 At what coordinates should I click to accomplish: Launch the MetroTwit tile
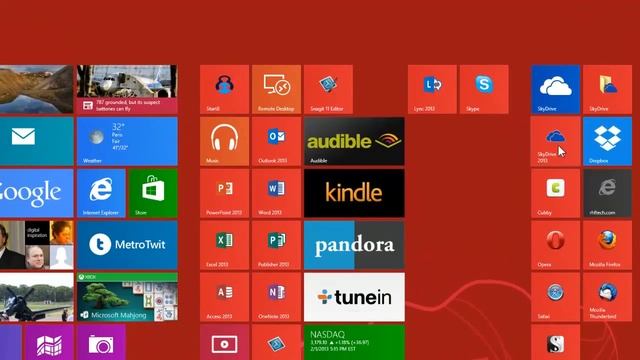pyautogui.click(x=127, y=245)
